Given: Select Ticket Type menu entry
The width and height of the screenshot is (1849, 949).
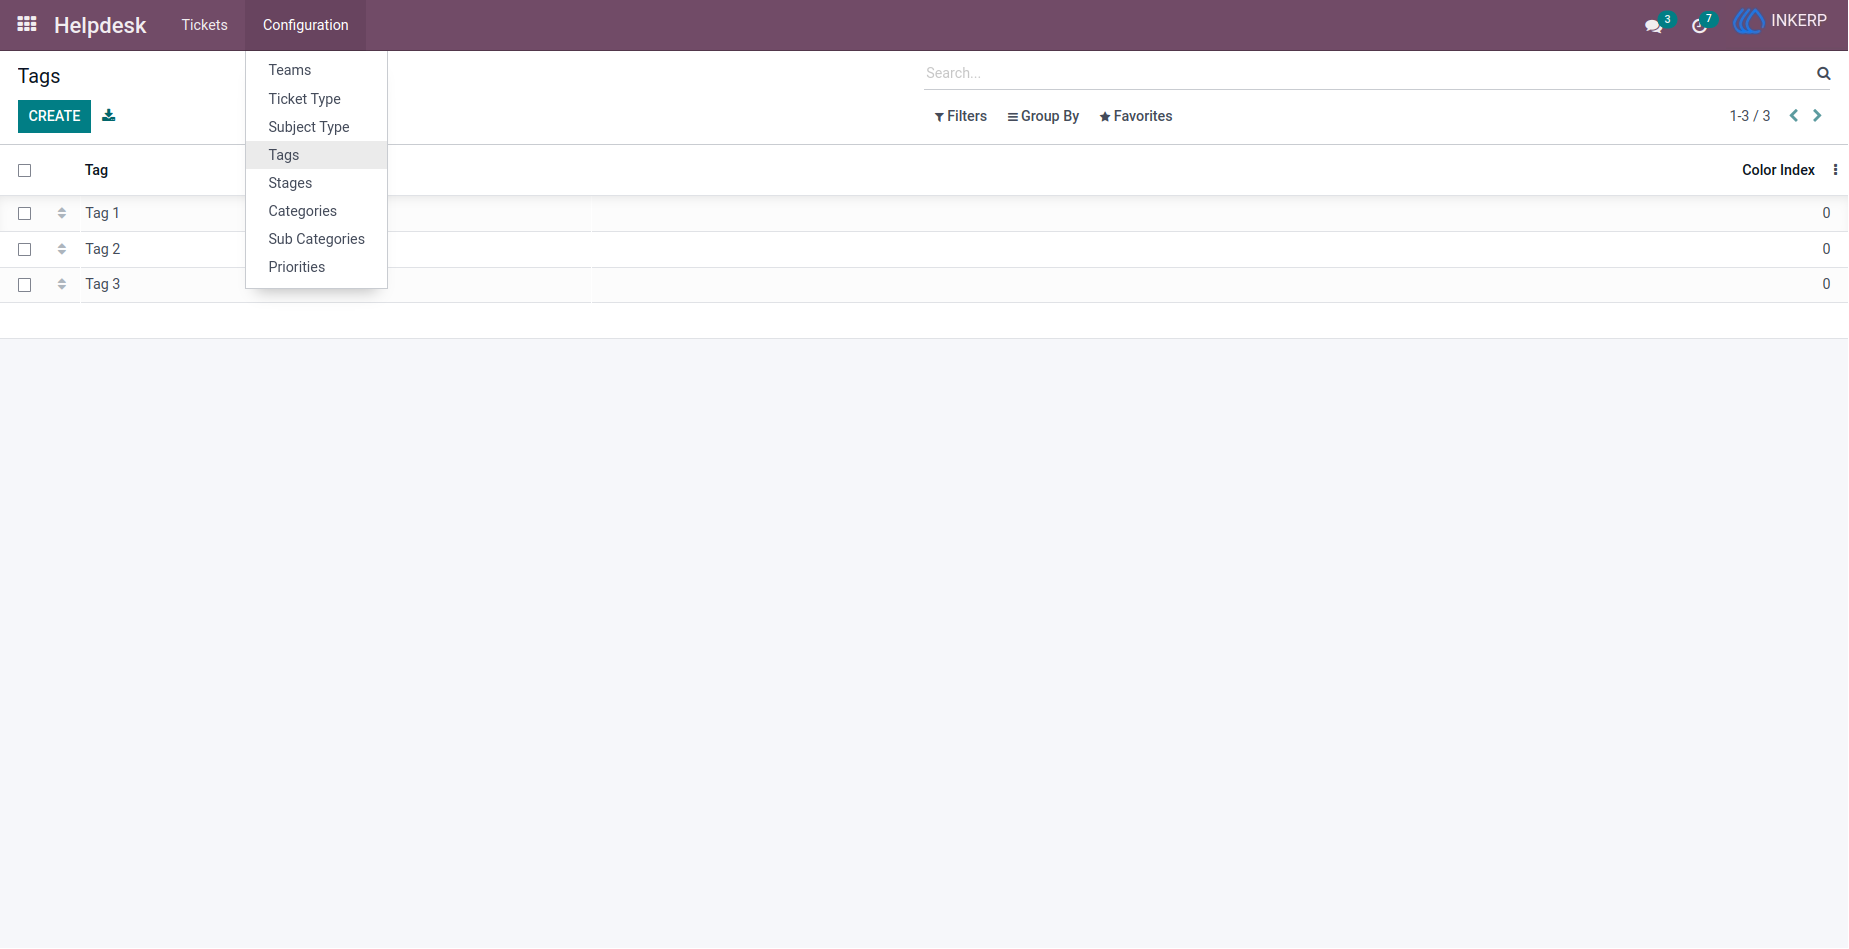Looking at the screenshot, I should click(316, 99).
